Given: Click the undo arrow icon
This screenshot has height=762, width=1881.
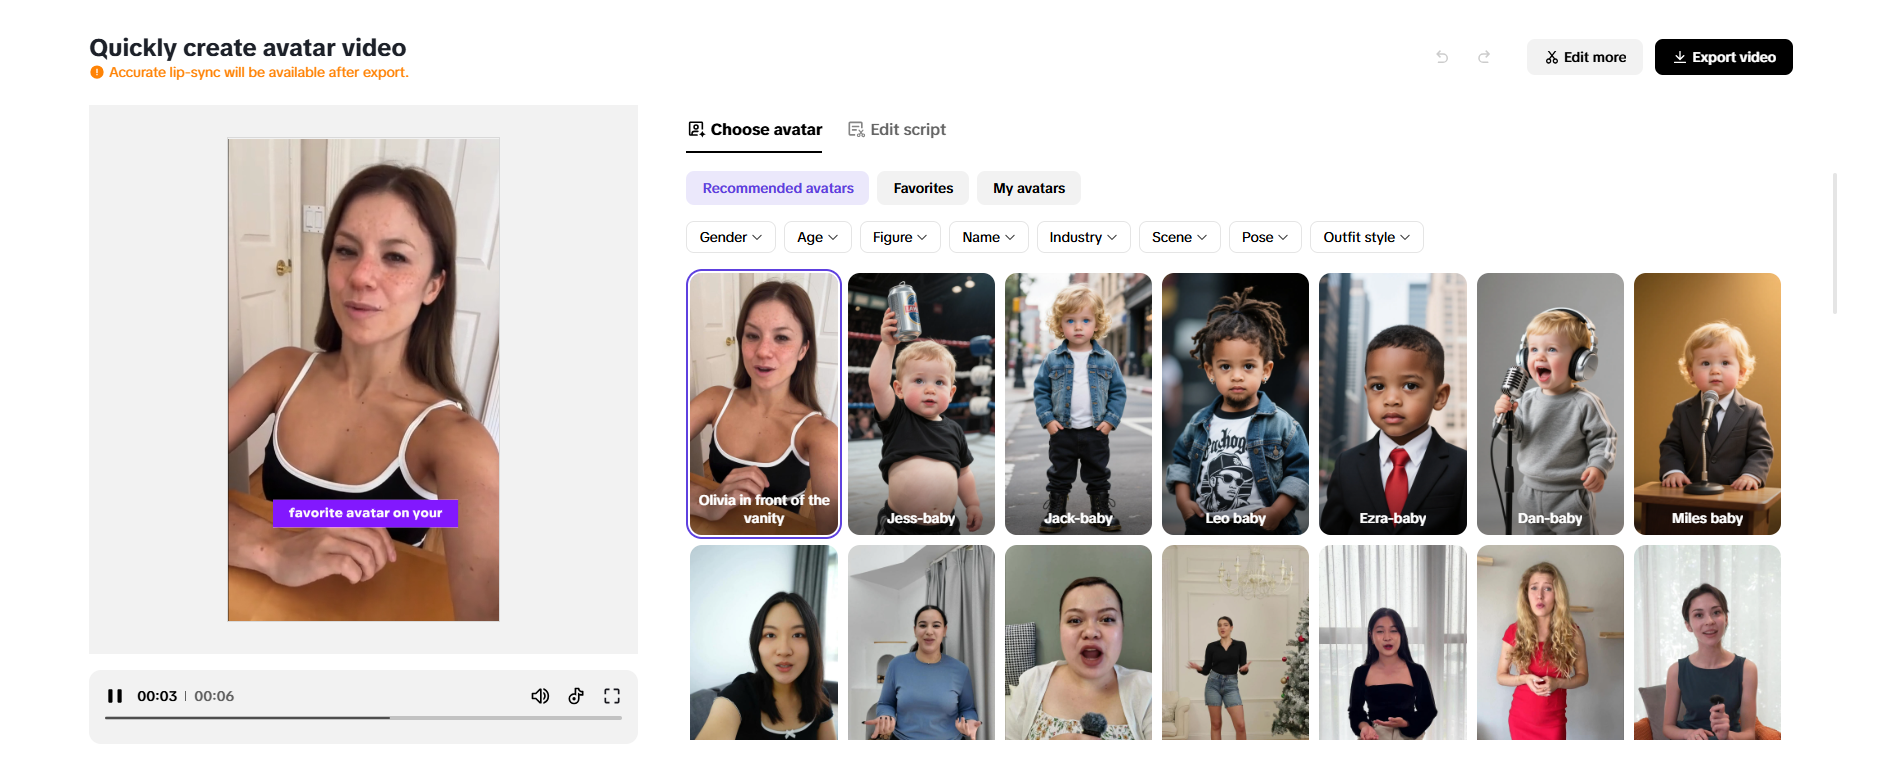Looking at the screenshot, I should pos(1442,57).
